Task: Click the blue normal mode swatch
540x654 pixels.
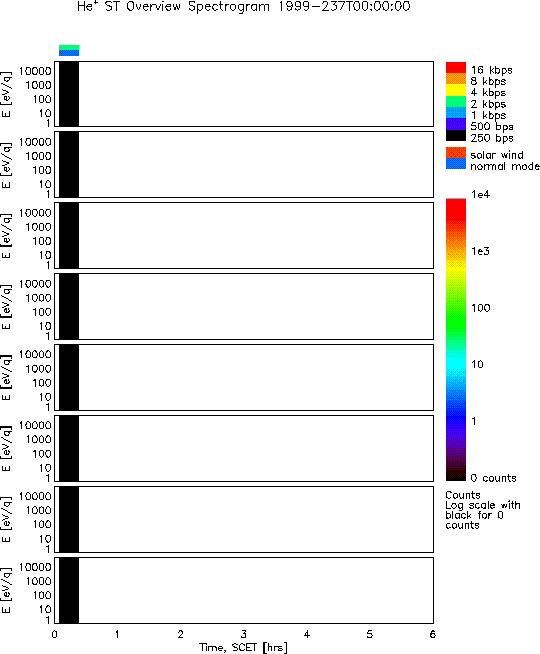Action: coord(456,164)
